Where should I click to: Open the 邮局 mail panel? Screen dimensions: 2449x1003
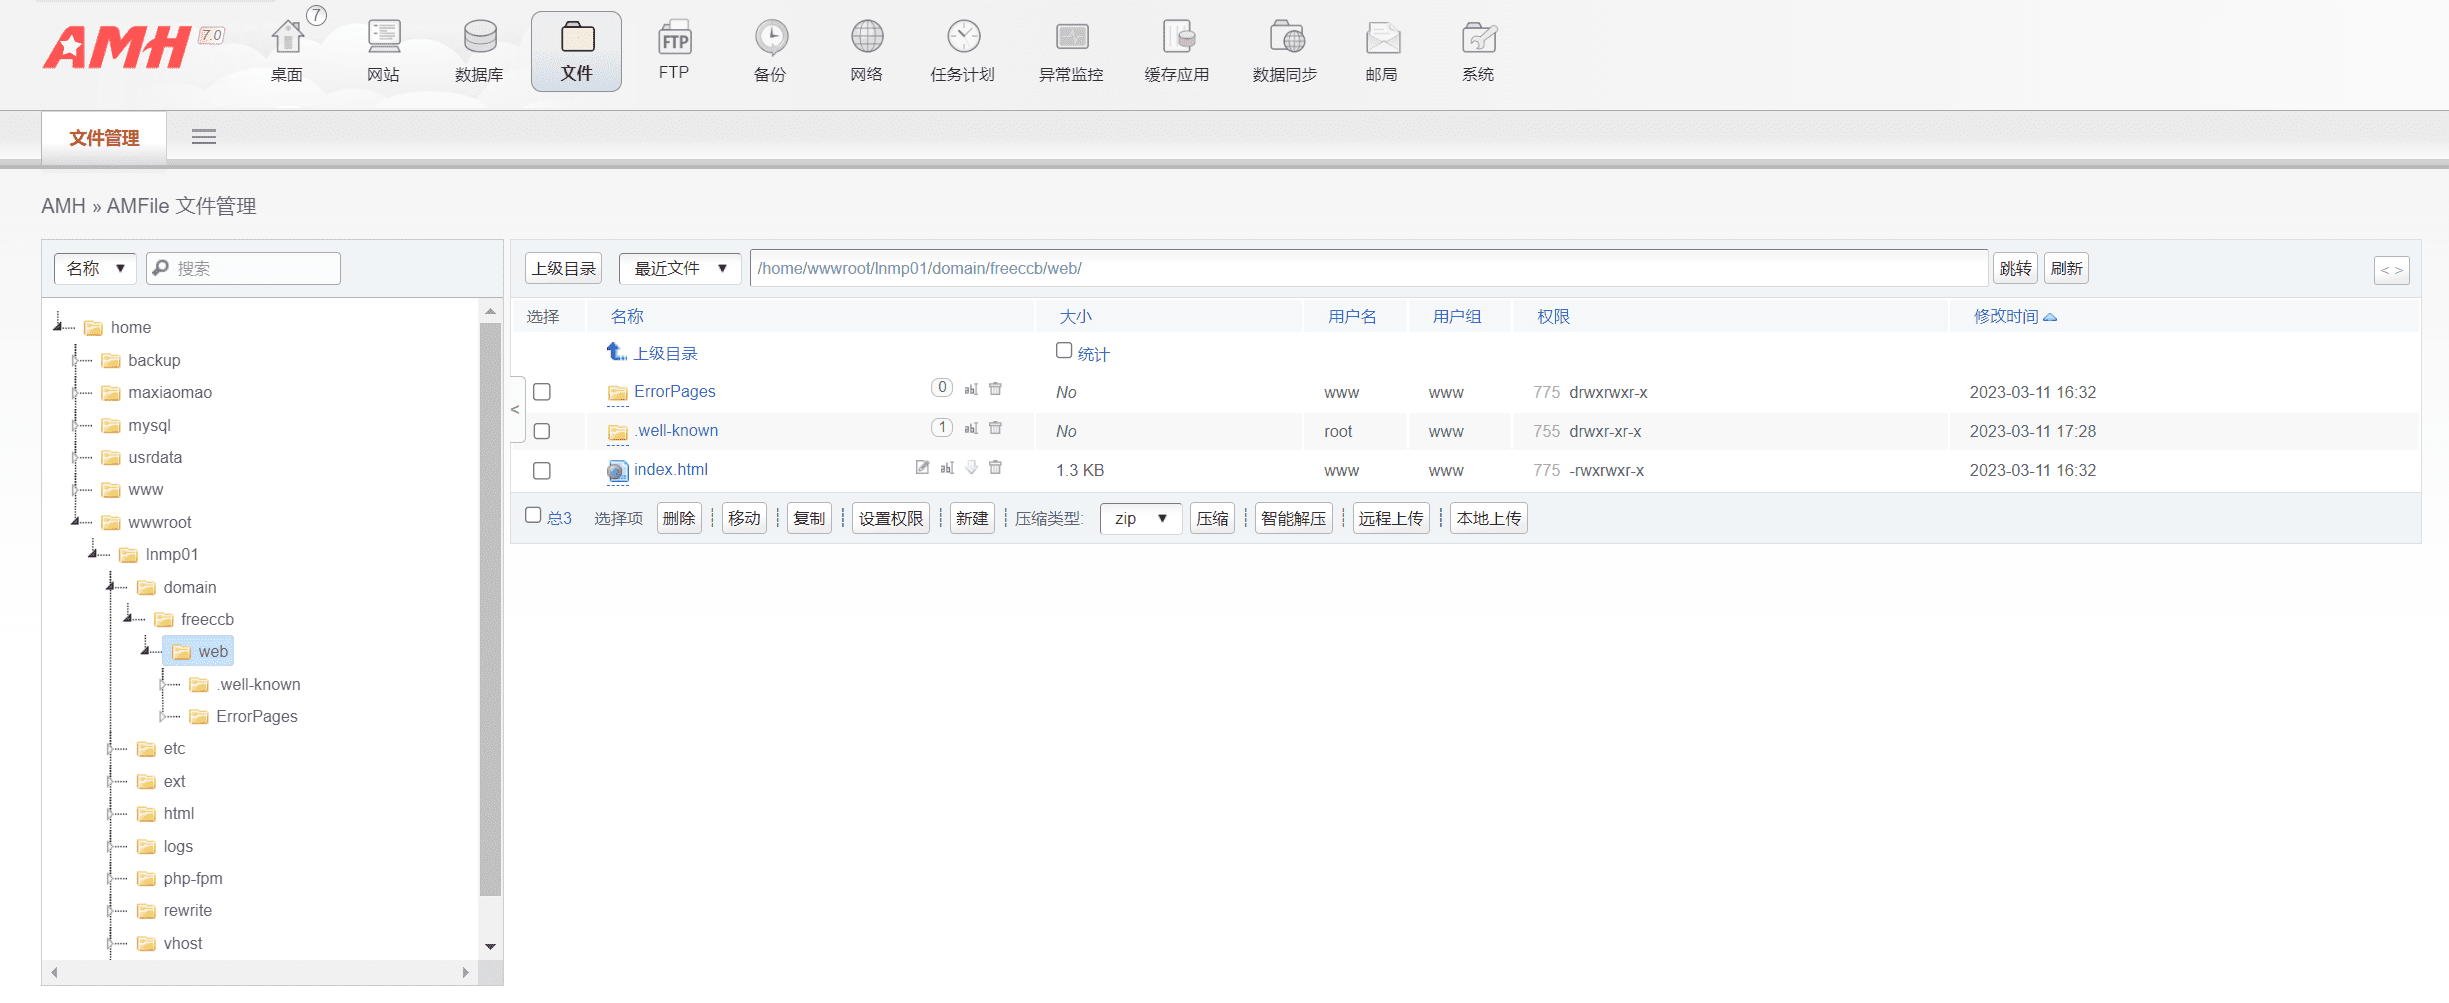coord(1382,48)
